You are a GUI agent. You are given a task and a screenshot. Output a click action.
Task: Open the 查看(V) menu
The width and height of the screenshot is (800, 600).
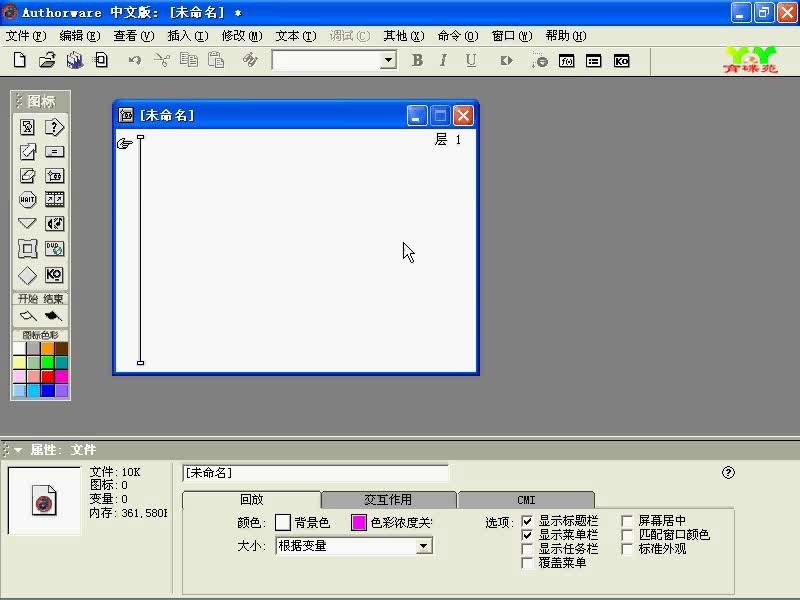coord(134,36)
